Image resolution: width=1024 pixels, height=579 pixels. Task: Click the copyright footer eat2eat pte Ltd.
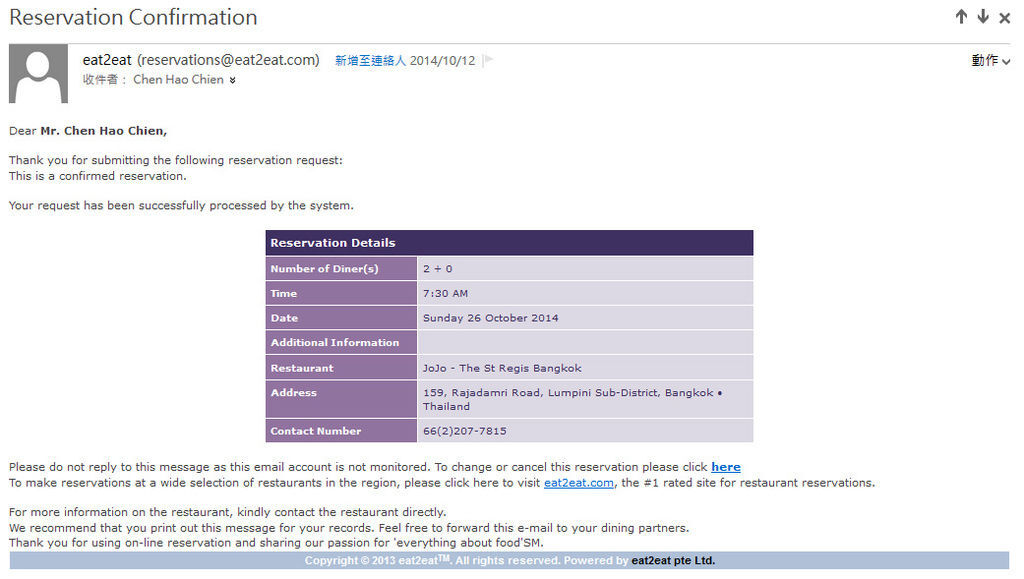(x=673, y=560)
